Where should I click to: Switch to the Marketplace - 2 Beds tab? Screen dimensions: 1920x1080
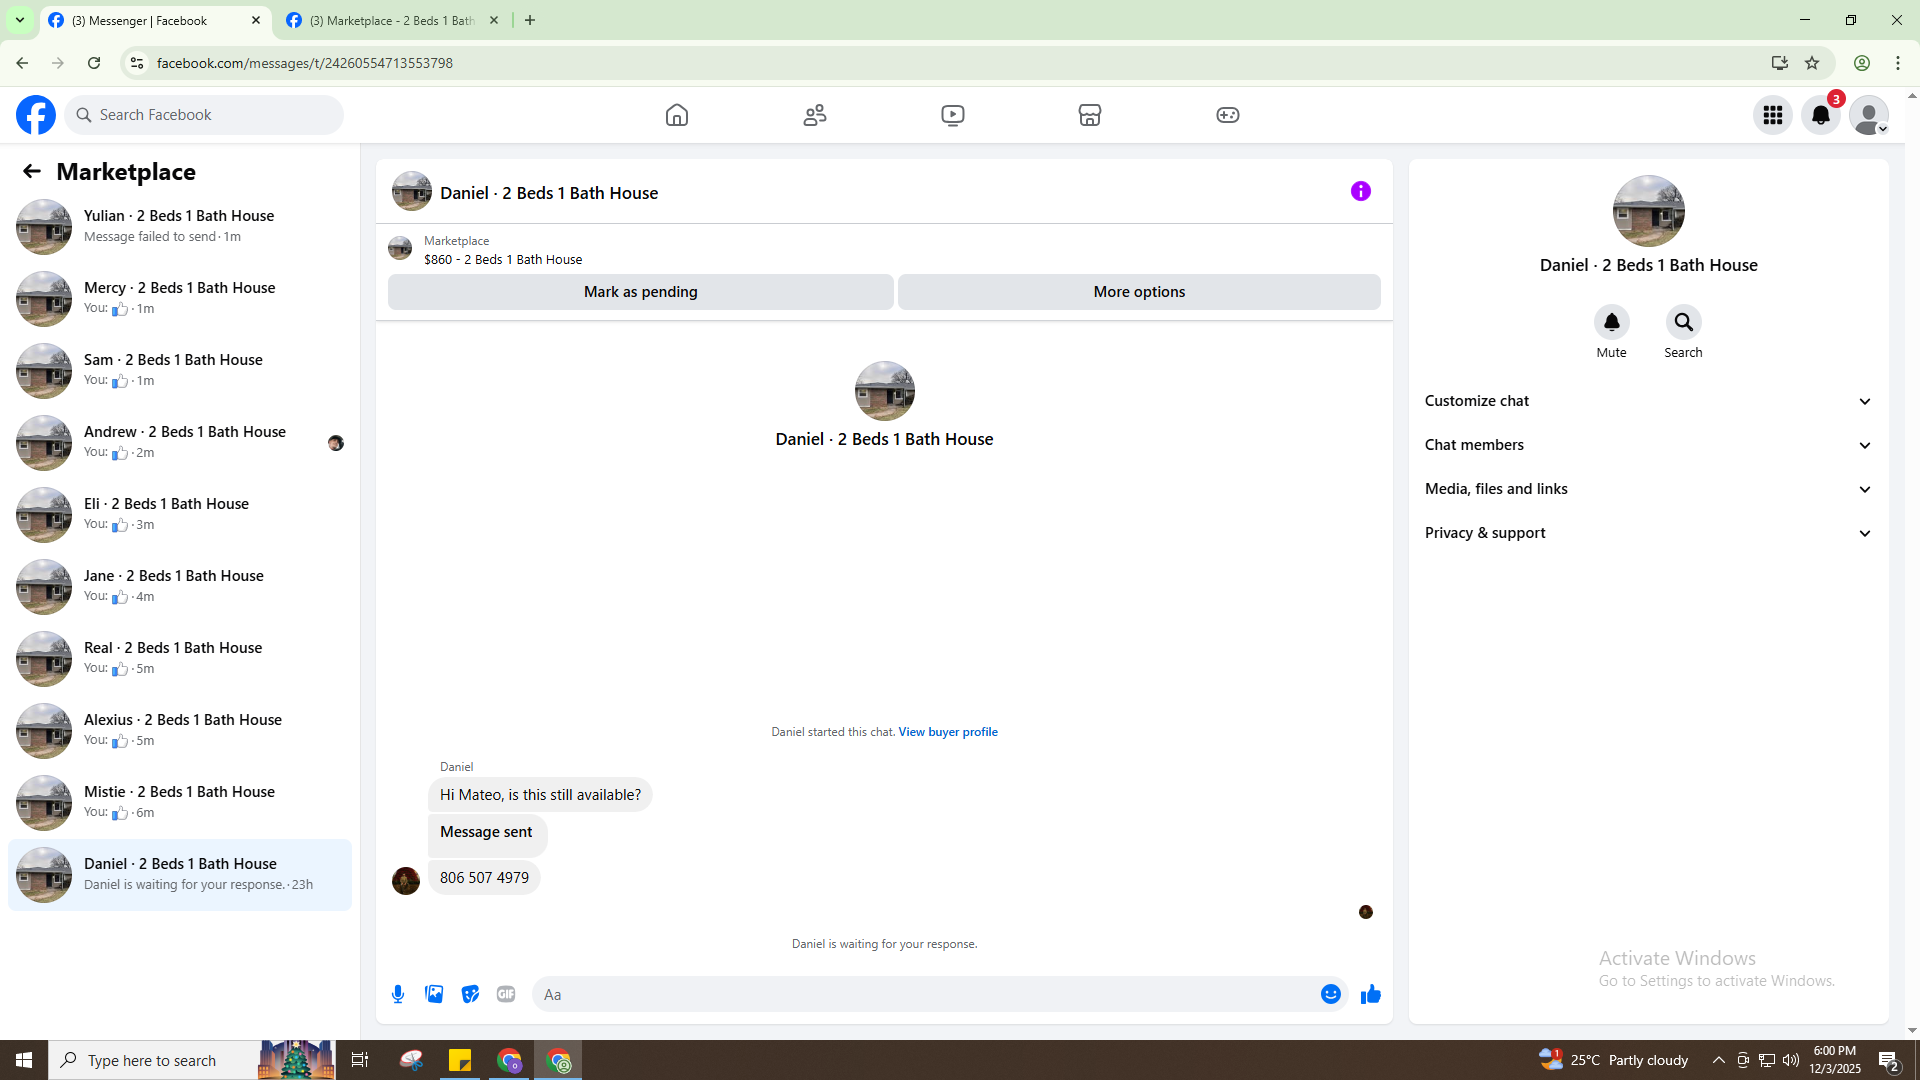pos(392,21)
